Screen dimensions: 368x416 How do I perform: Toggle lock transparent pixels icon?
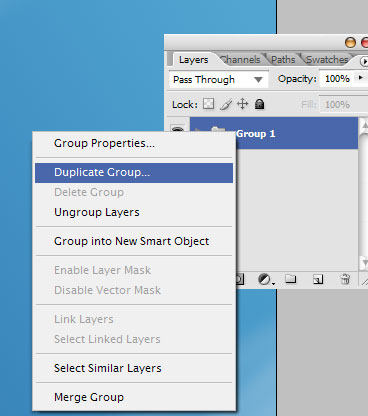(x=209, y=104)
